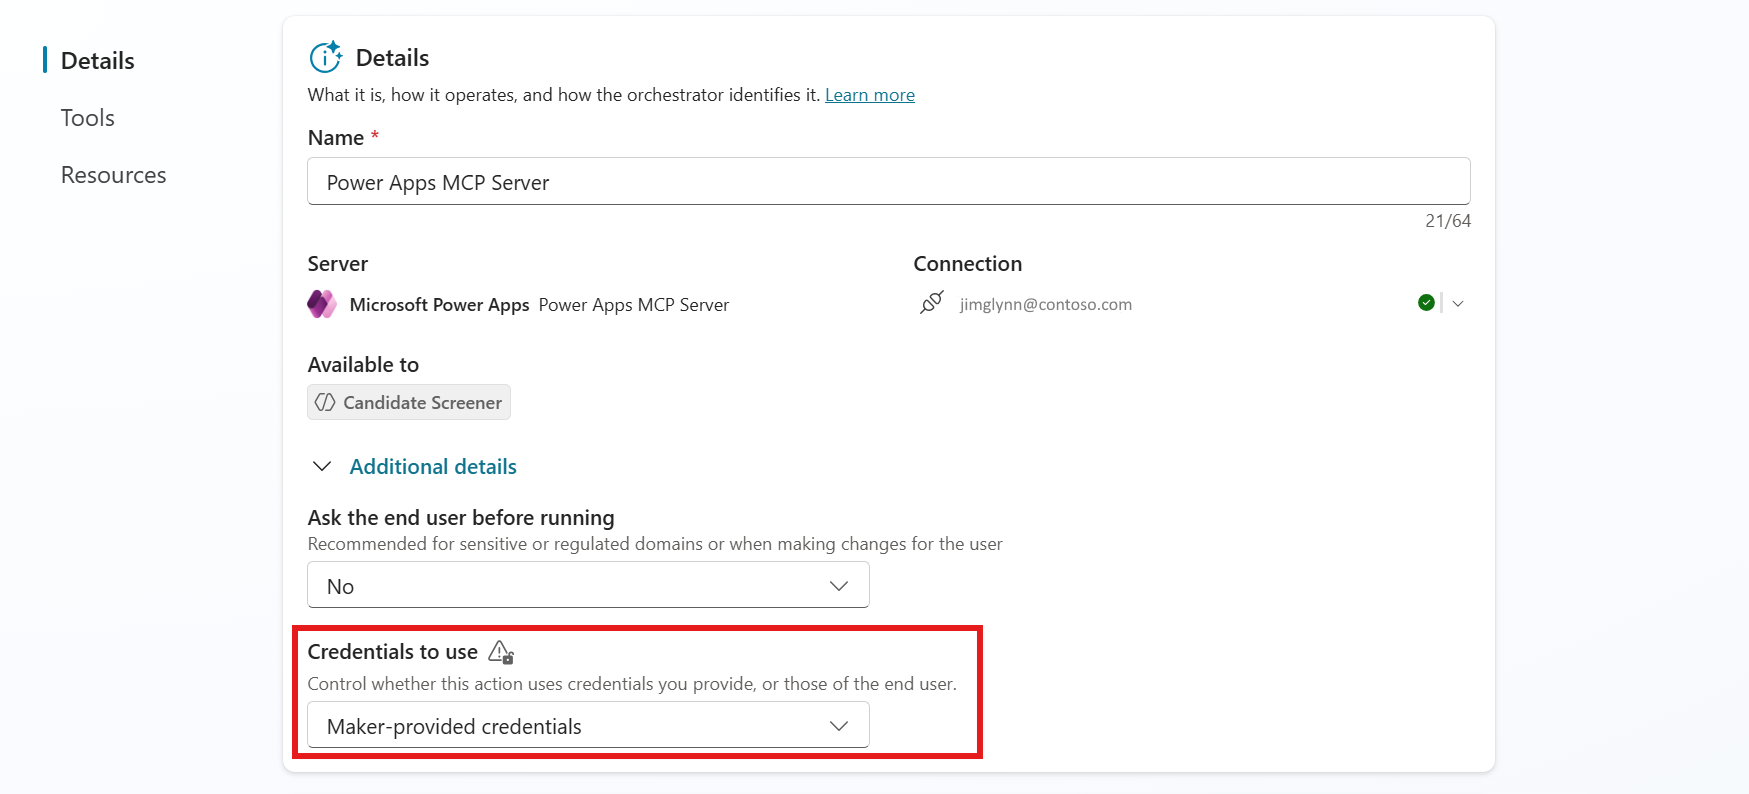
Task: Open the Resources section
Action: 113,174
